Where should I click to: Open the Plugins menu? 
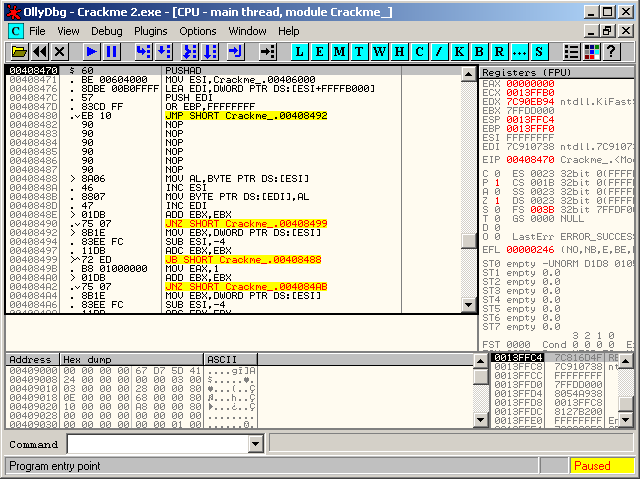click(151, 31)
